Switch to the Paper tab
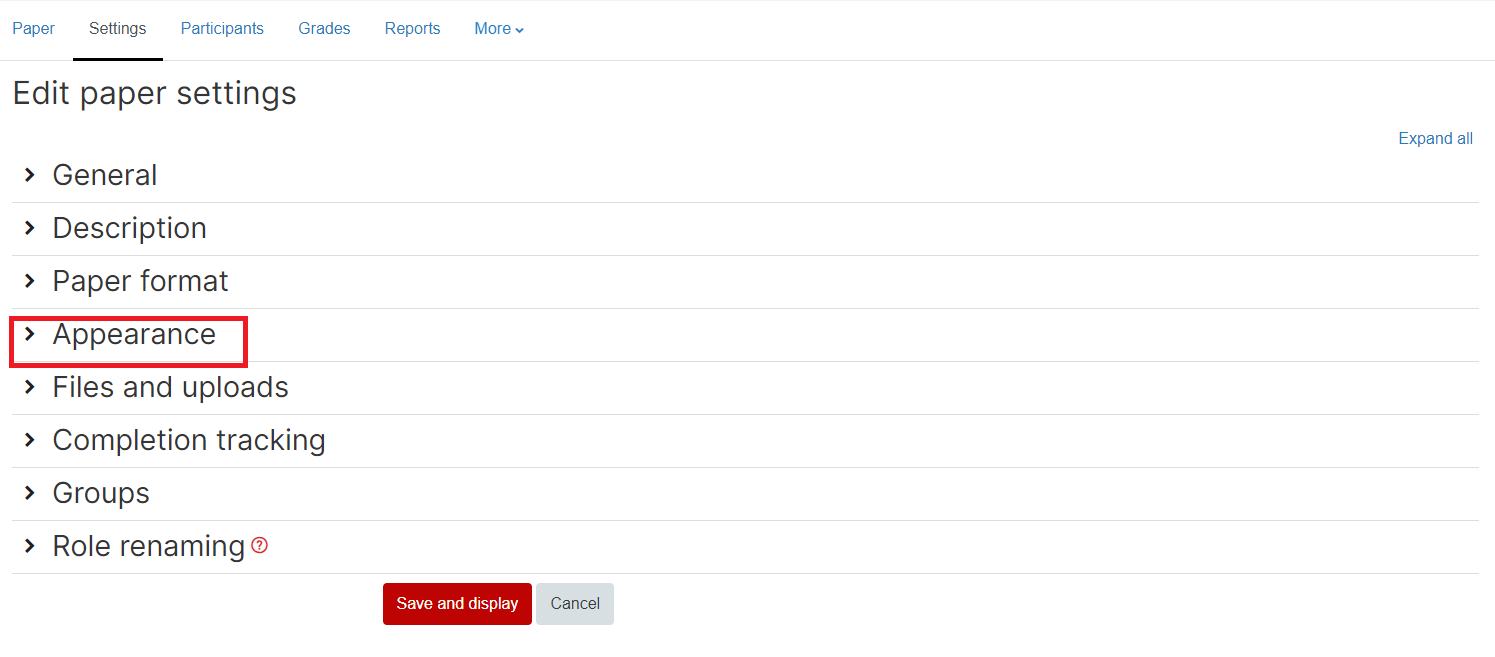This screenshot has width=1495, height=657. (x=33, y=29)
